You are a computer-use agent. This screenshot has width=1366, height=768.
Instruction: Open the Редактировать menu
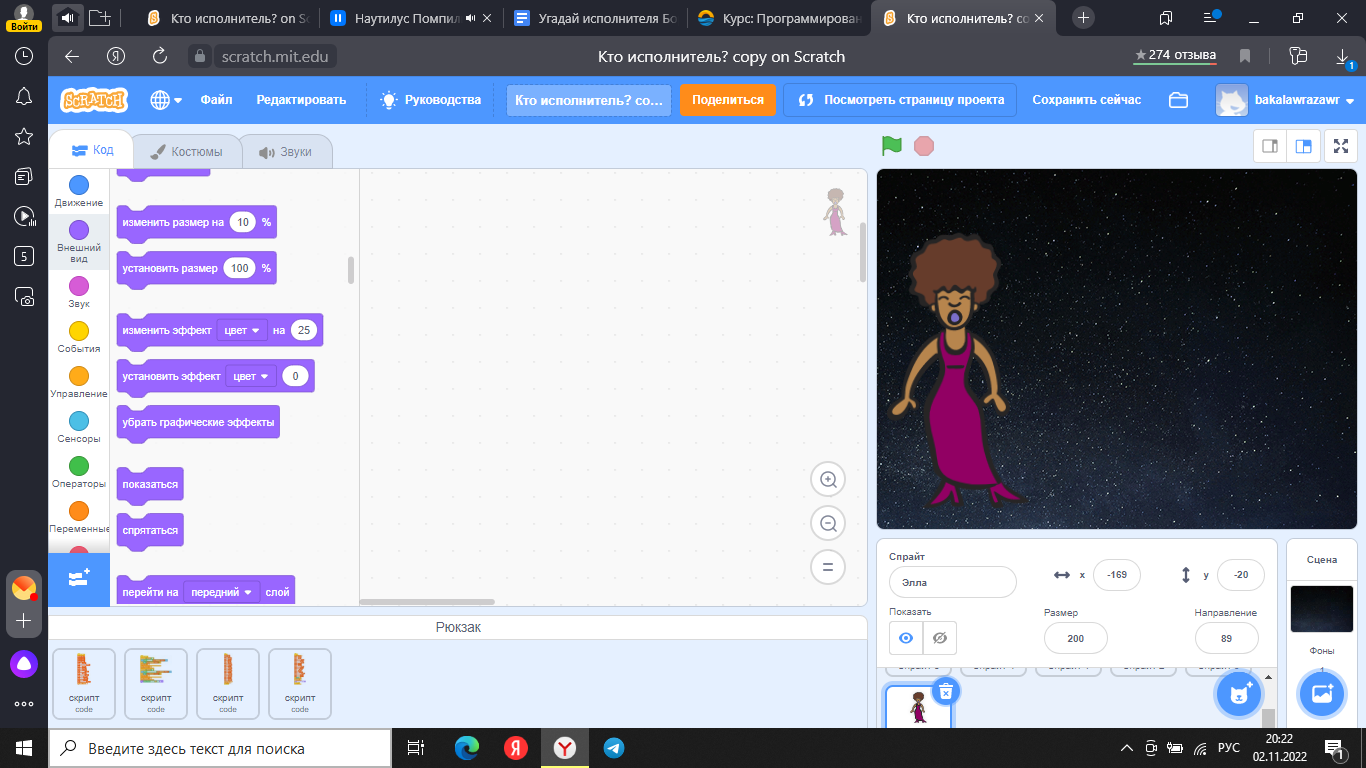301,100
